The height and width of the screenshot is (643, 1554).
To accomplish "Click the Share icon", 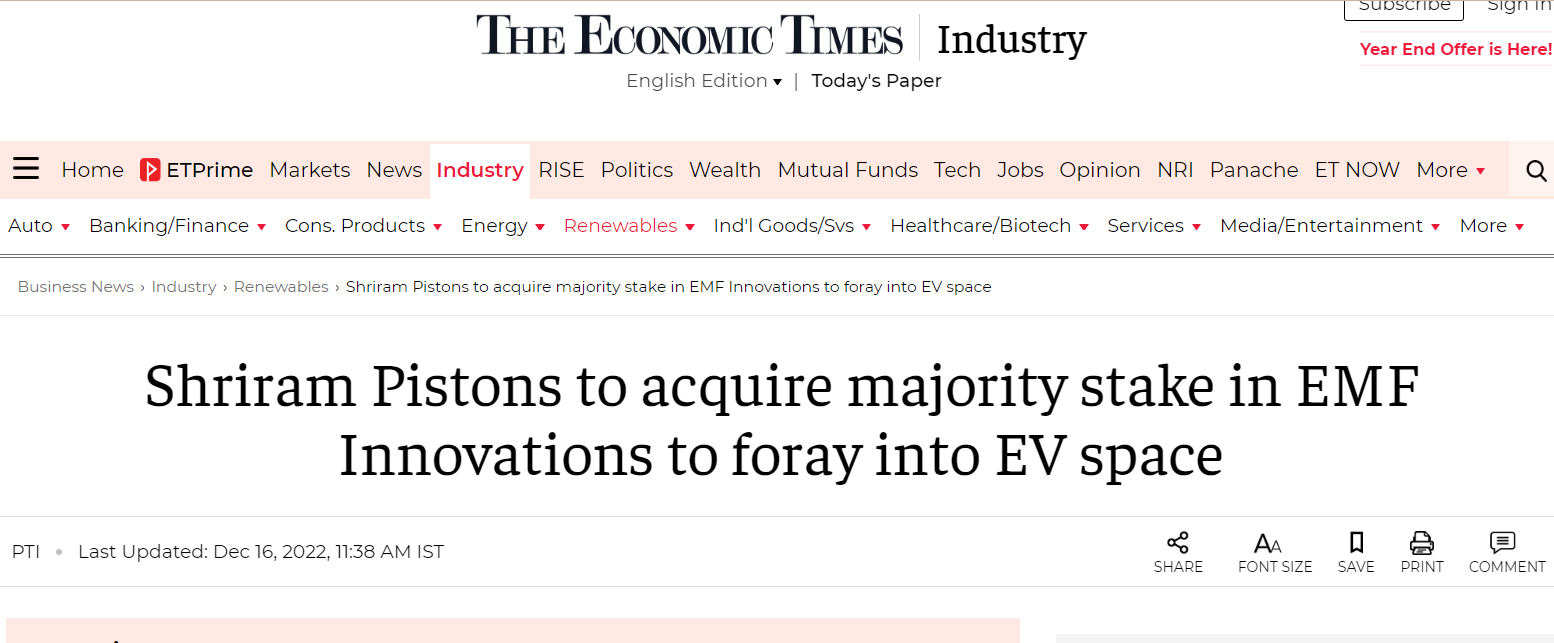I will [1178, 543].
